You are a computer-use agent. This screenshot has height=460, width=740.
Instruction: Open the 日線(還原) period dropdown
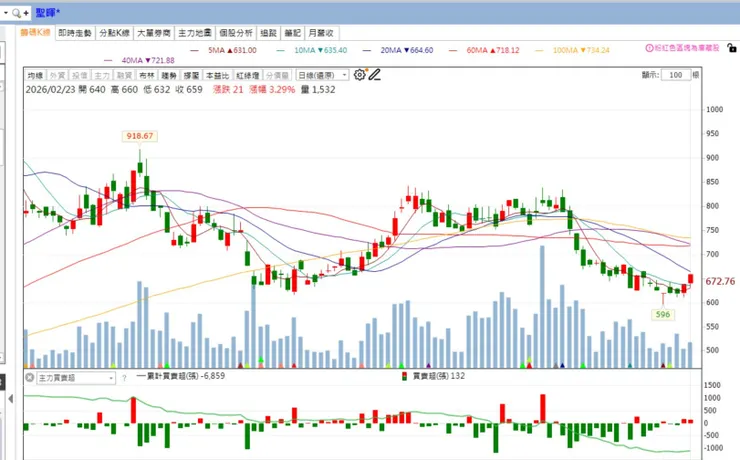tap(322, 75)
